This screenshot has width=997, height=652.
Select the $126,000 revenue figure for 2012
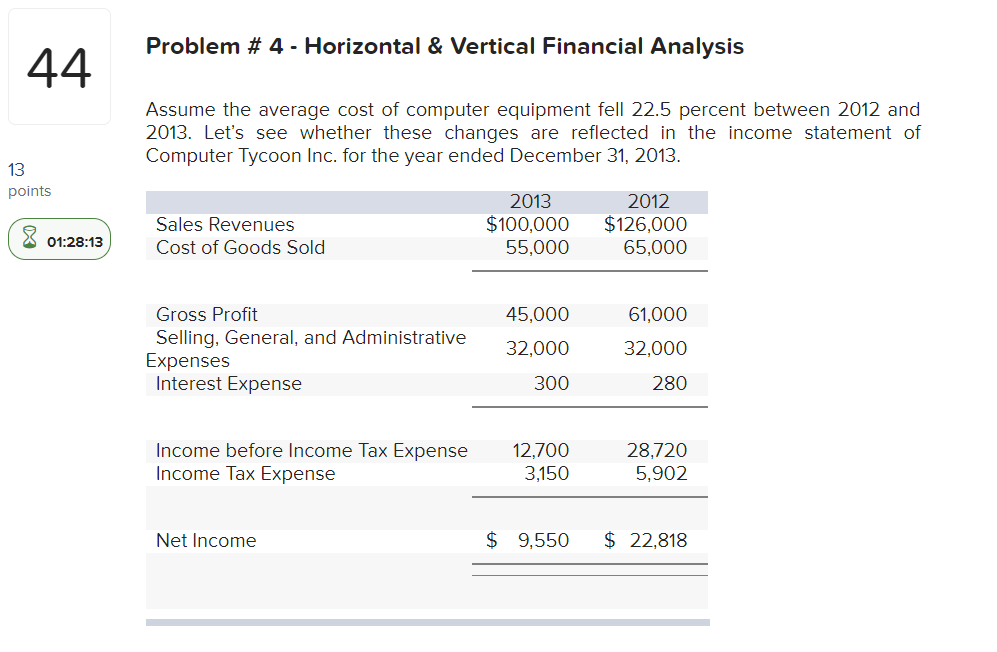coord(645,224)
